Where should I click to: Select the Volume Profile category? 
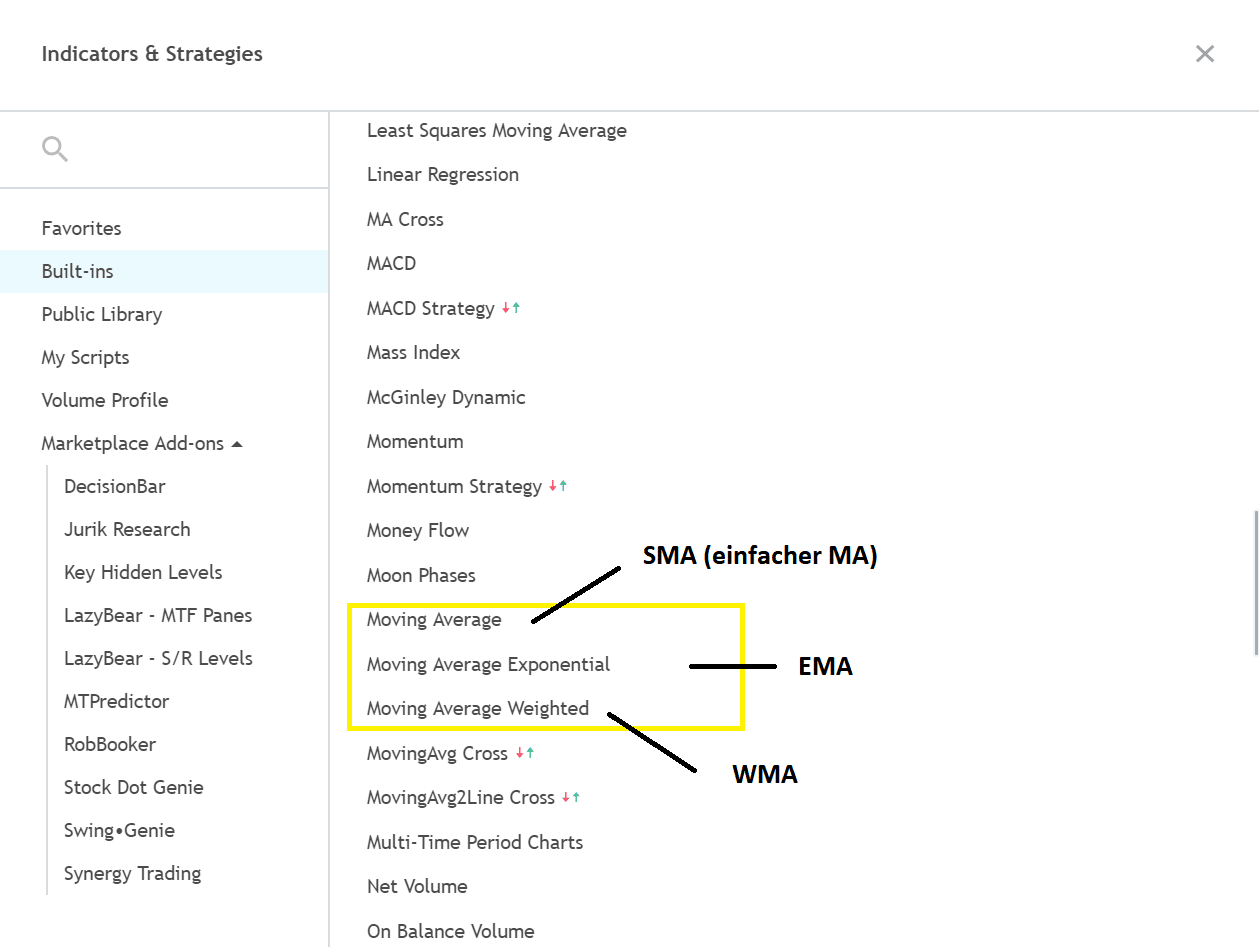tap(104, 400)
